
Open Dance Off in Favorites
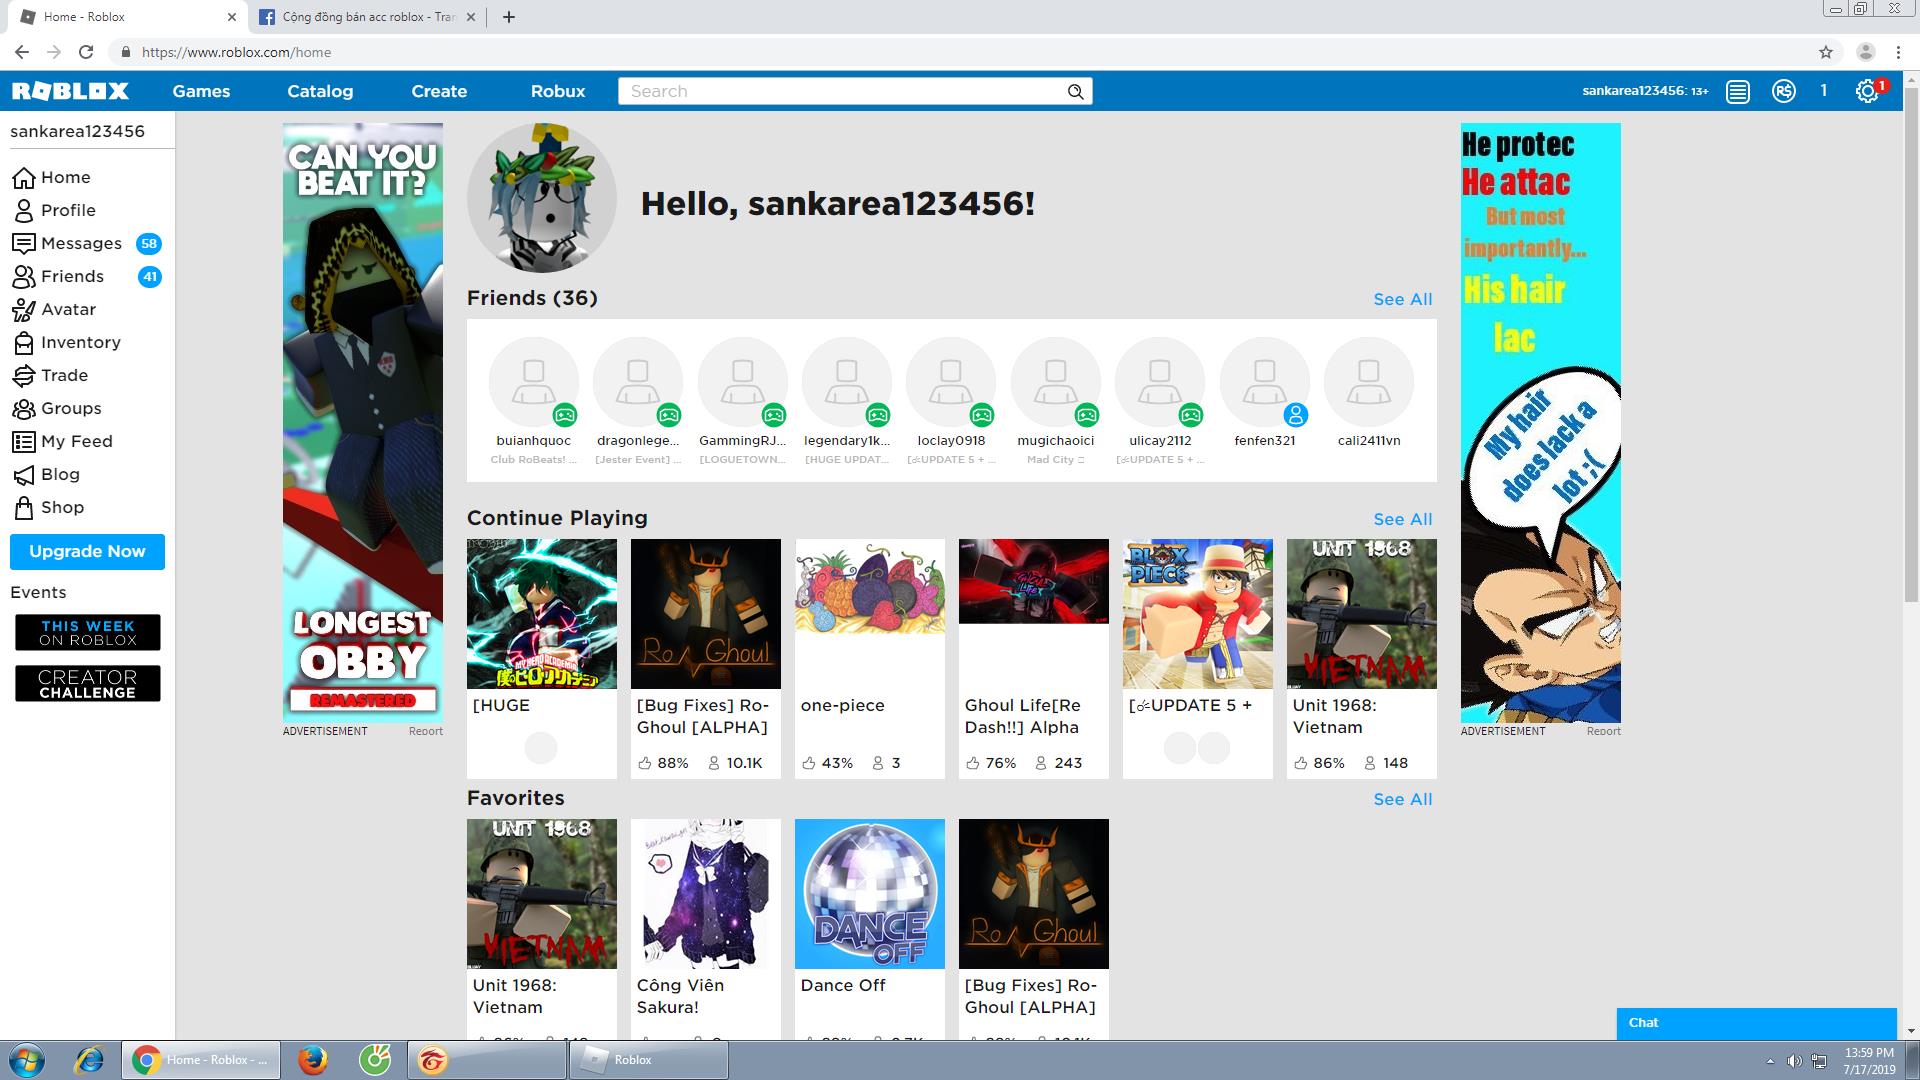point(870,894)
